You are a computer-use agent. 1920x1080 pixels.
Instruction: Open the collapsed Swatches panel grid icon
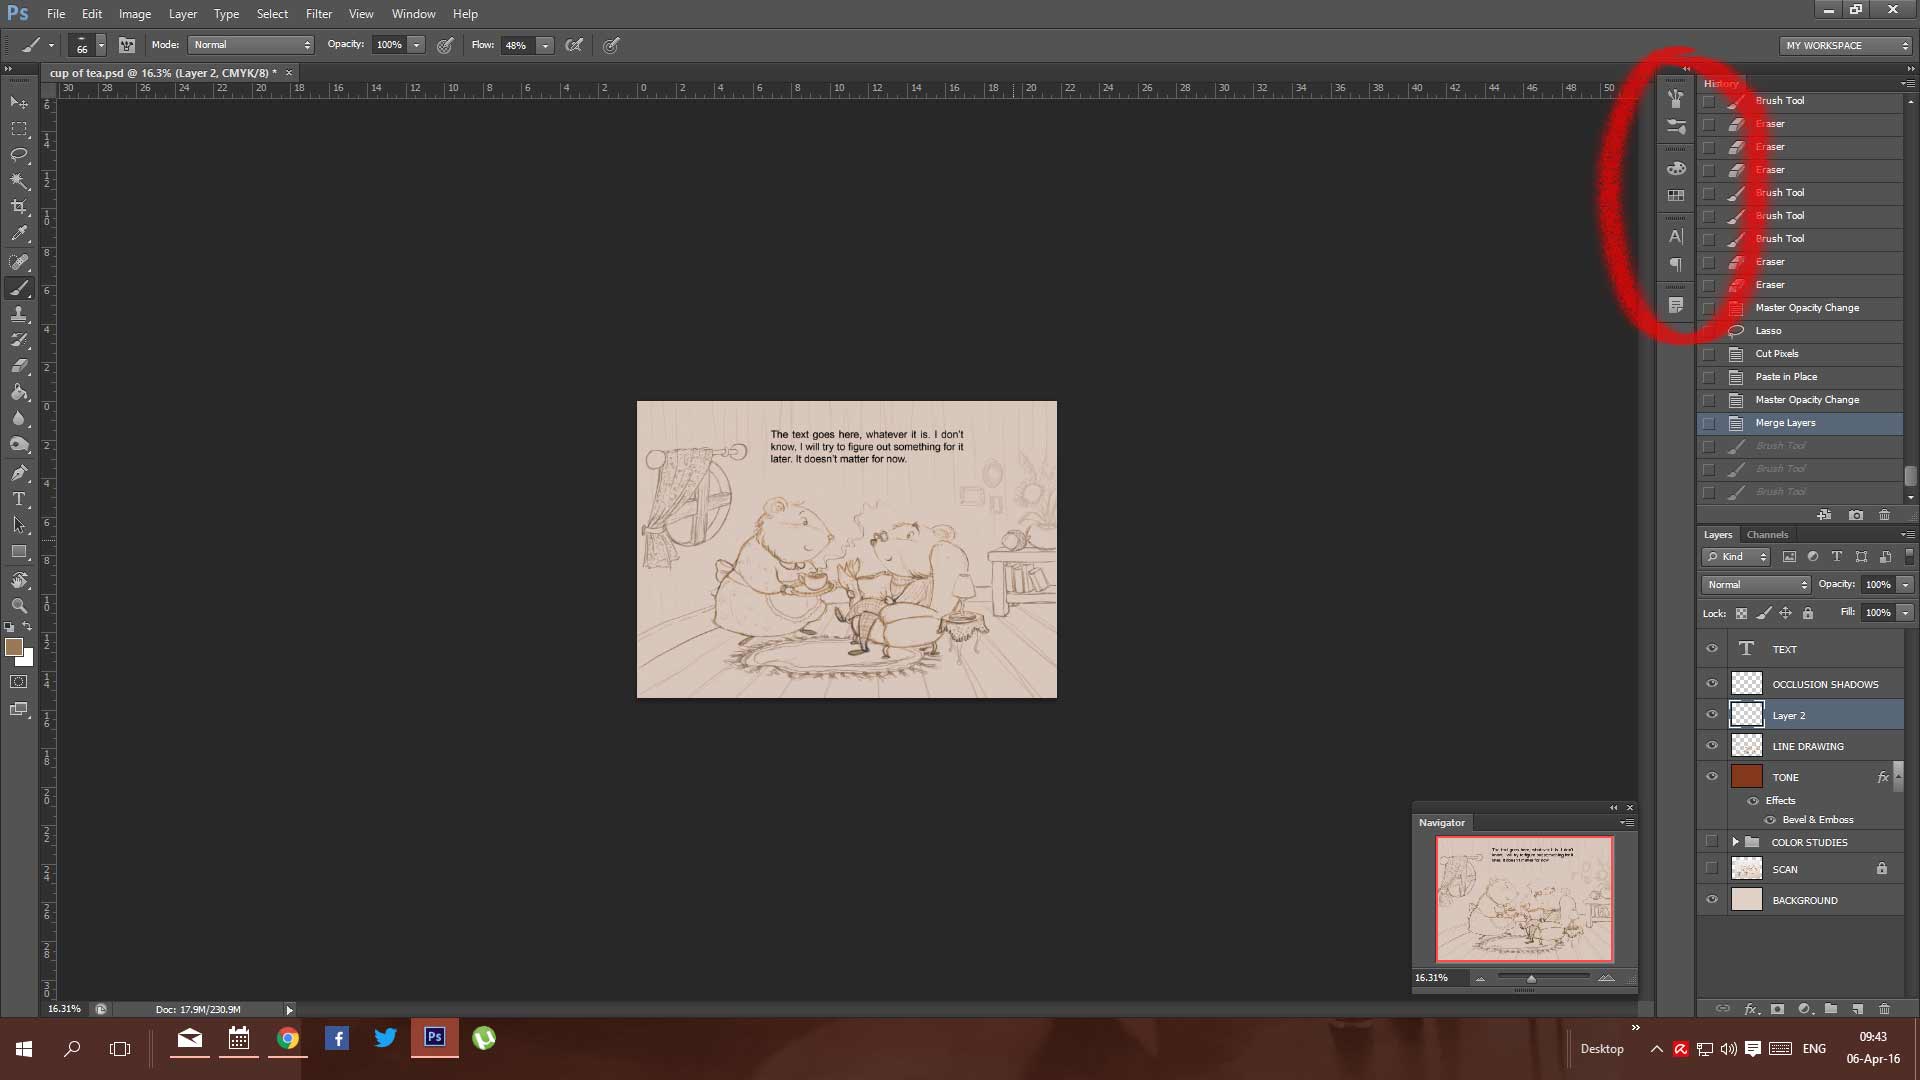[1676, 196]
